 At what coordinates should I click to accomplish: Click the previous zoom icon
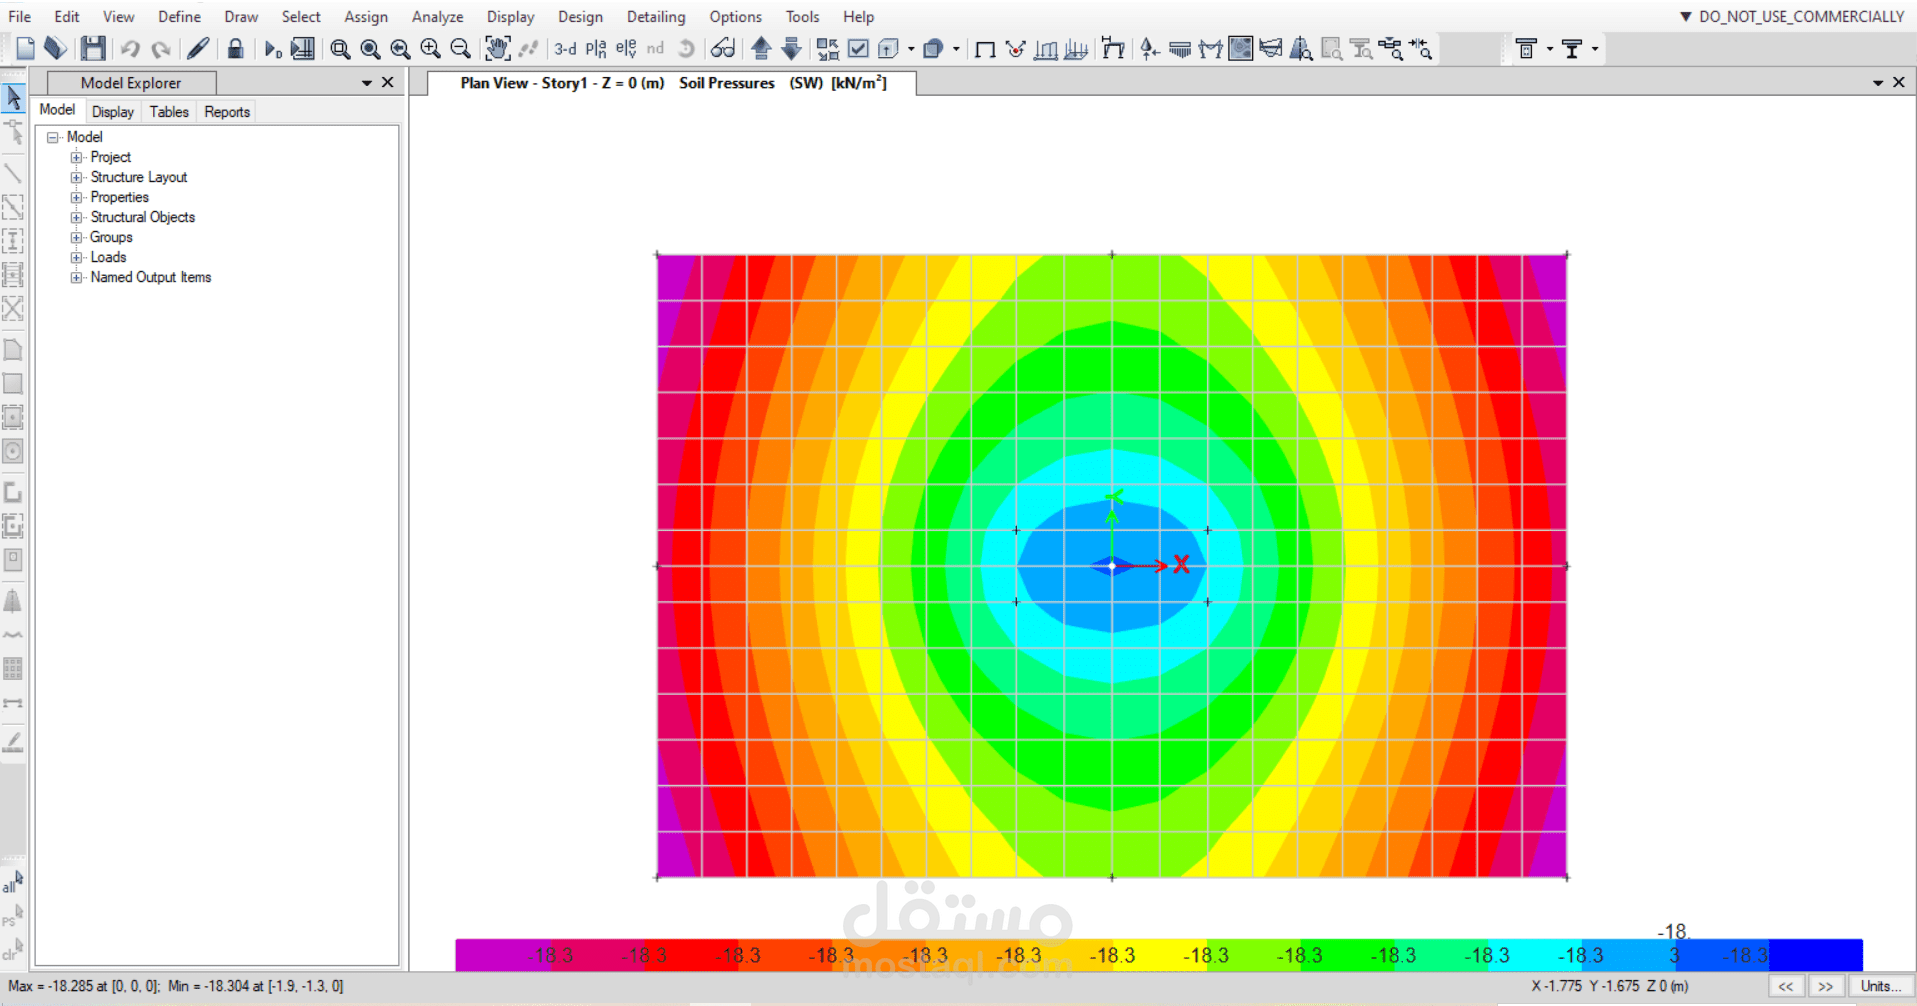tap(400, 49)
